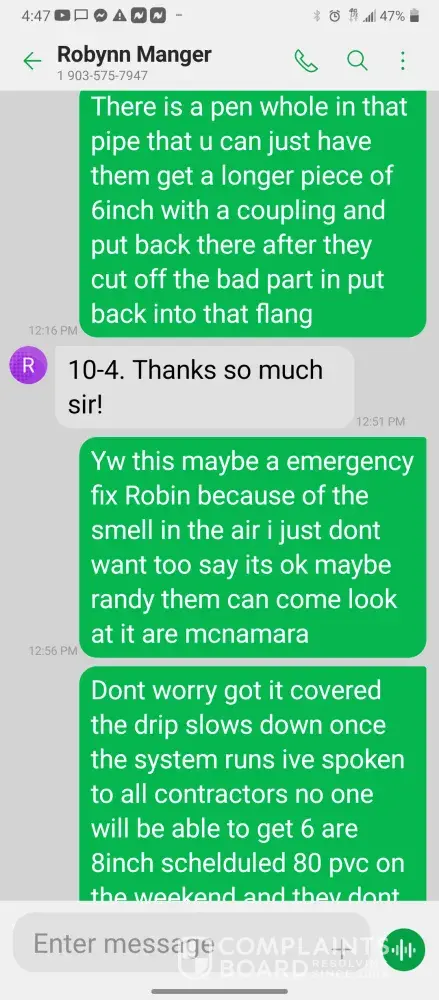Tap the alarm clock status bar icon
The image size is (439, 1000).
pyautogui.click(x=334, y=16)
